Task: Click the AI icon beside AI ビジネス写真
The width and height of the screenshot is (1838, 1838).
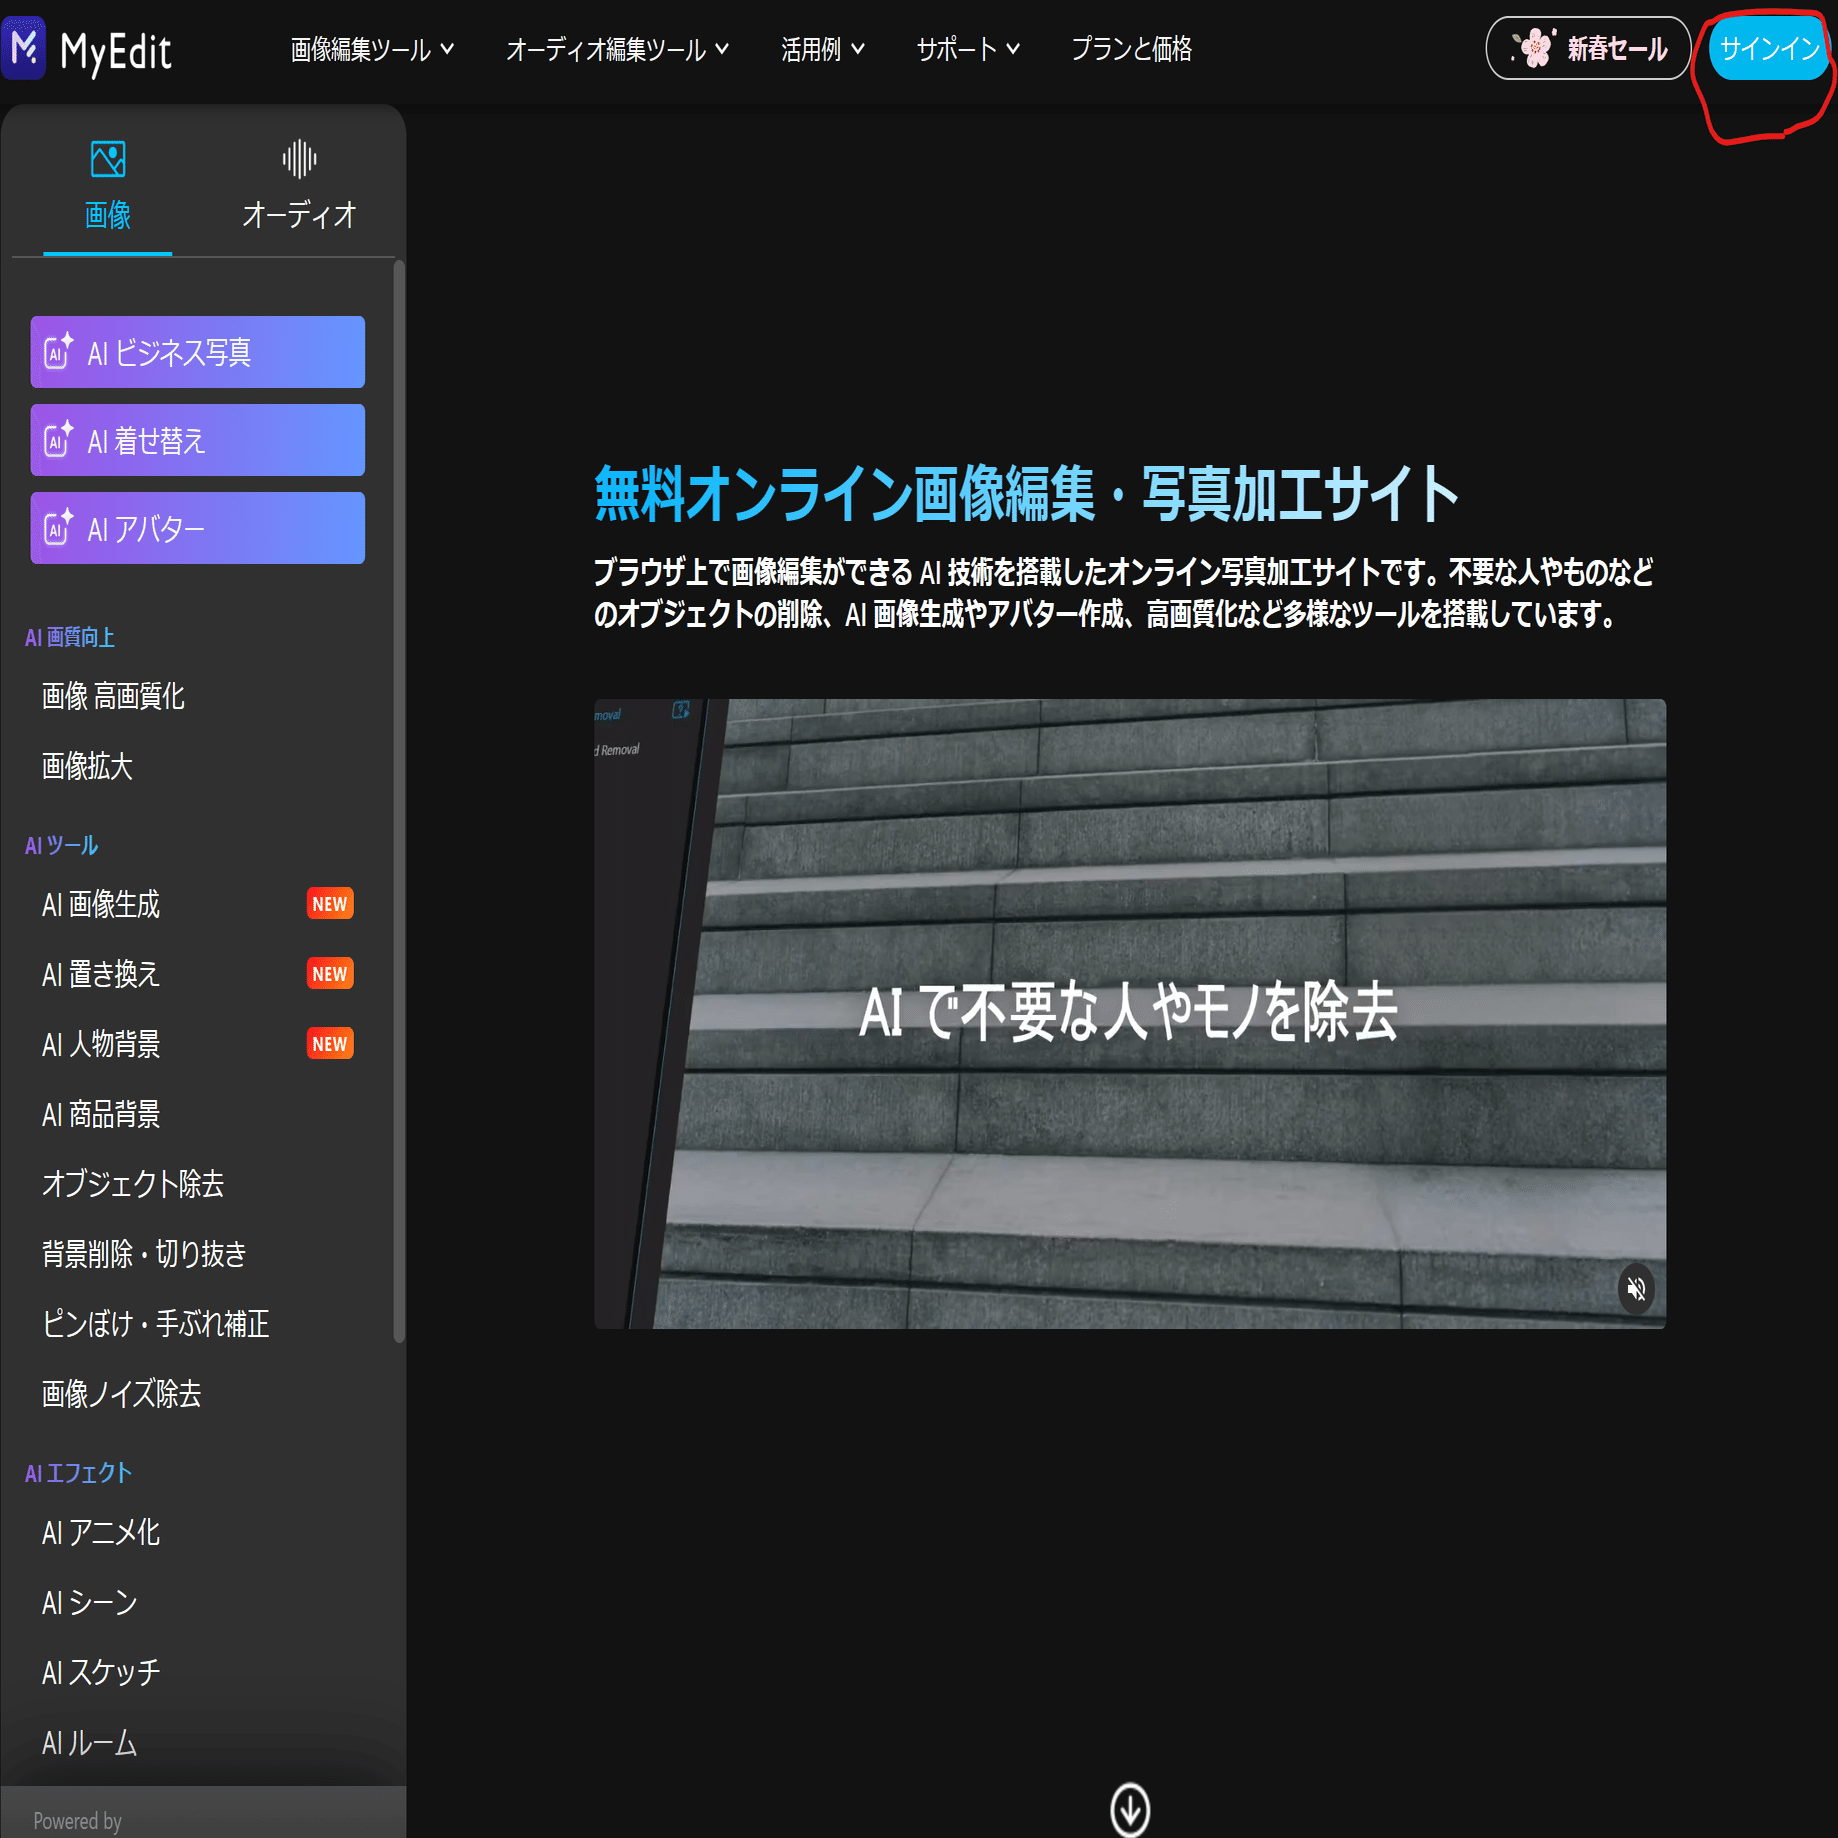Action: click(x=58, y=351)
